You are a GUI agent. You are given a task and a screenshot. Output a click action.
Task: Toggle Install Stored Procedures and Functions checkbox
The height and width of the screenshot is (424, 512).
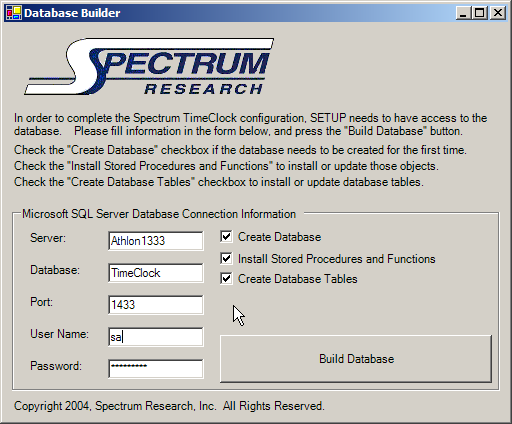(226, 258)
